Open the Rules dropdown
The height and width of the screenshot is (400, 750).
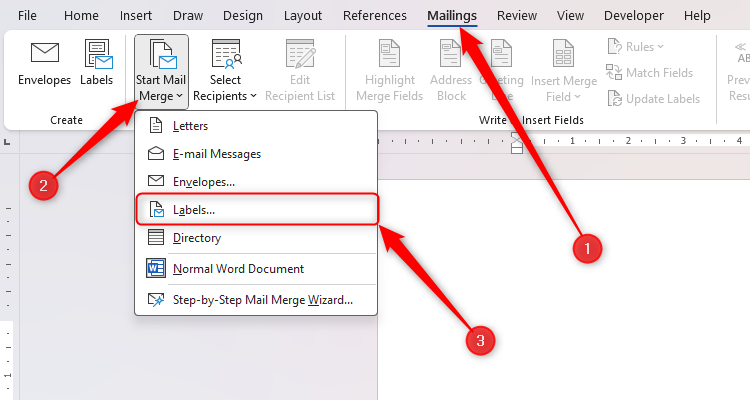coord(635,47)
